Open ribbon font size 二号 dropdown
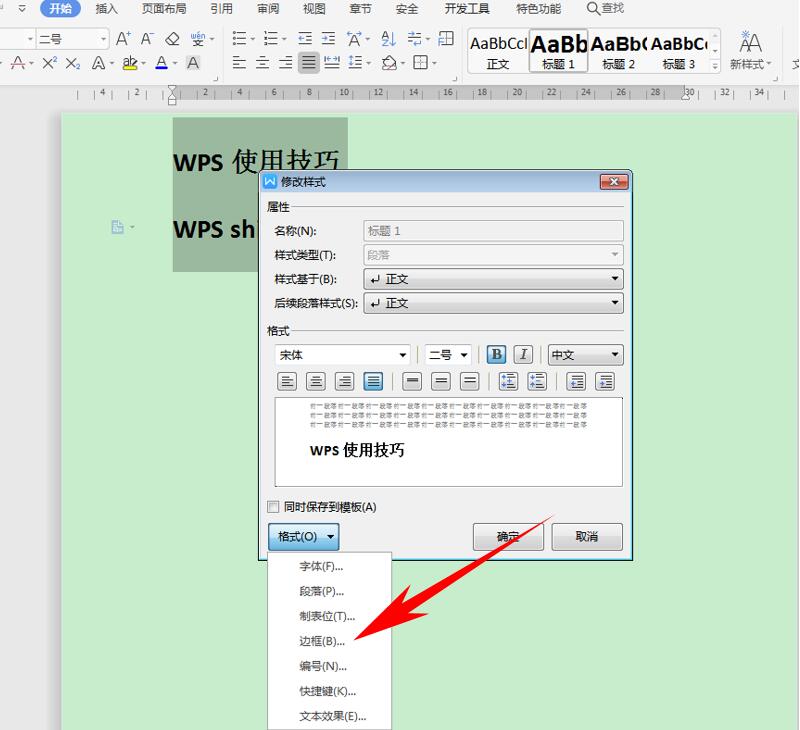Screen dimensions: 800x730 click(x=104, y=39)
